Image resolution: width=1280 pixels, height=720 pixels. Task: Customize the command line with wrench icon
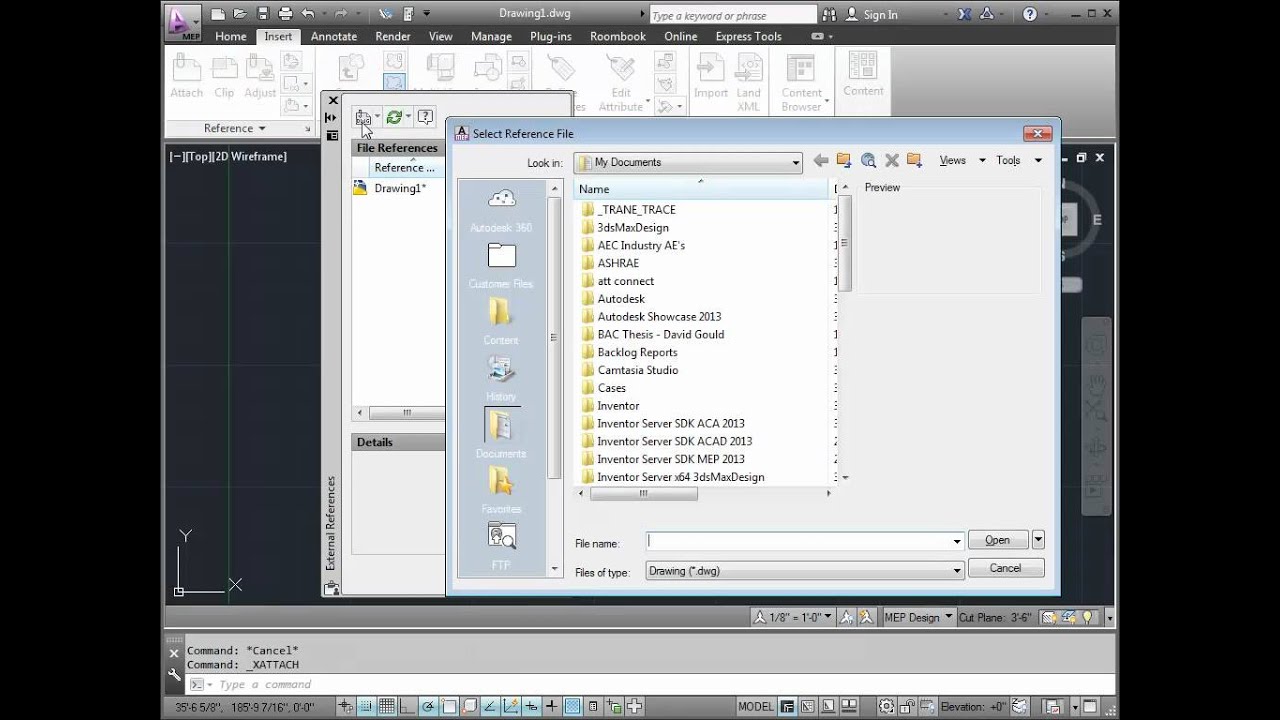point(174,676)
